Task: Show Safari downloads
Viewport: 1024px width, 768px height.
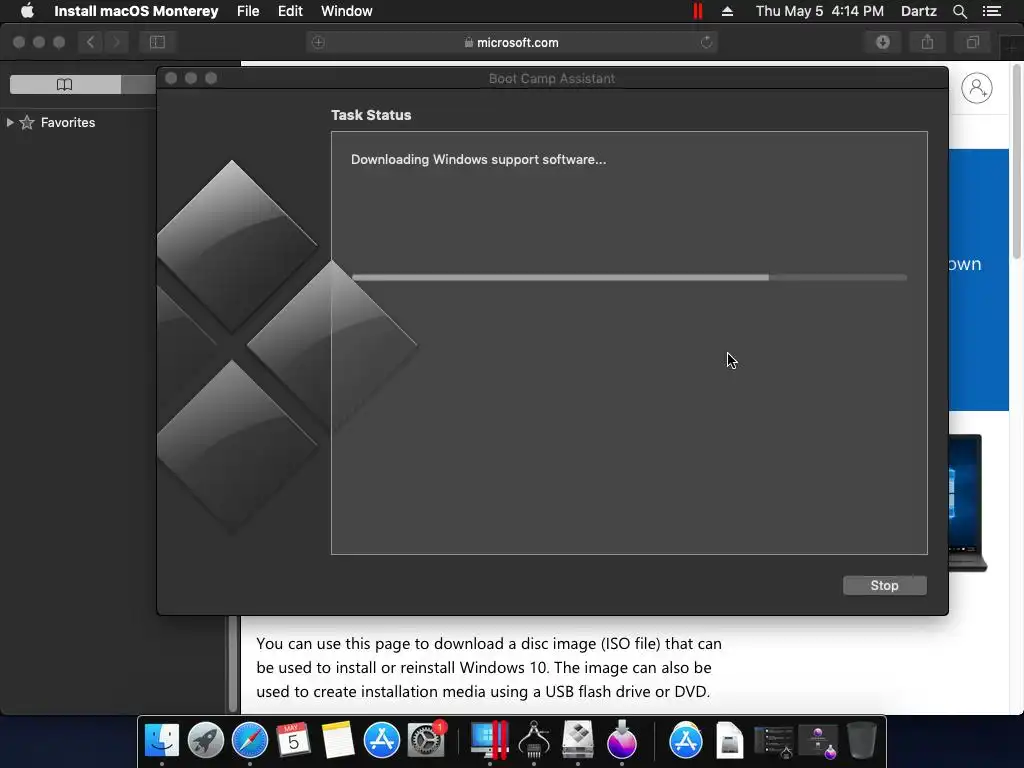Action: click(x=883, y=42)
